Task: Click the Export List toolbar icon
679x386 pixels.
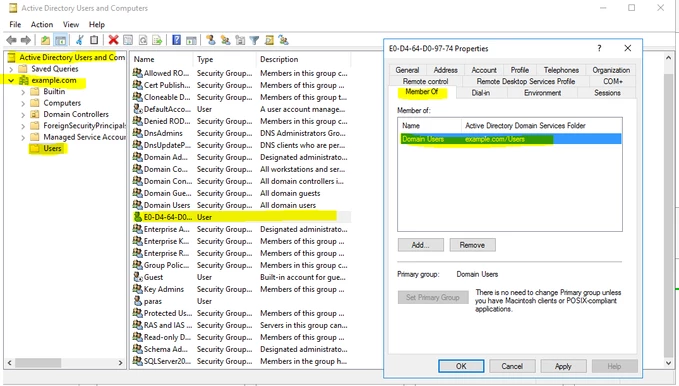Action: click(x=157, y=40)
